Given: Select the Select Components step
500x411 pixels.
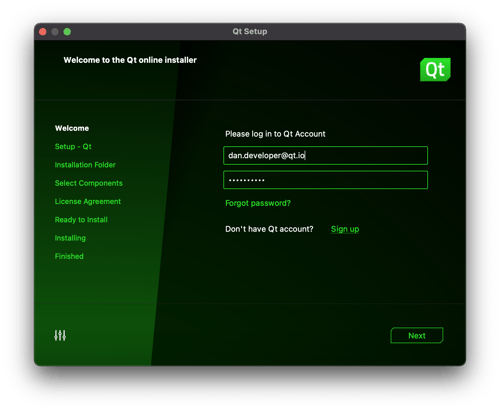Looking at the screenshot, I should [89, 183].
